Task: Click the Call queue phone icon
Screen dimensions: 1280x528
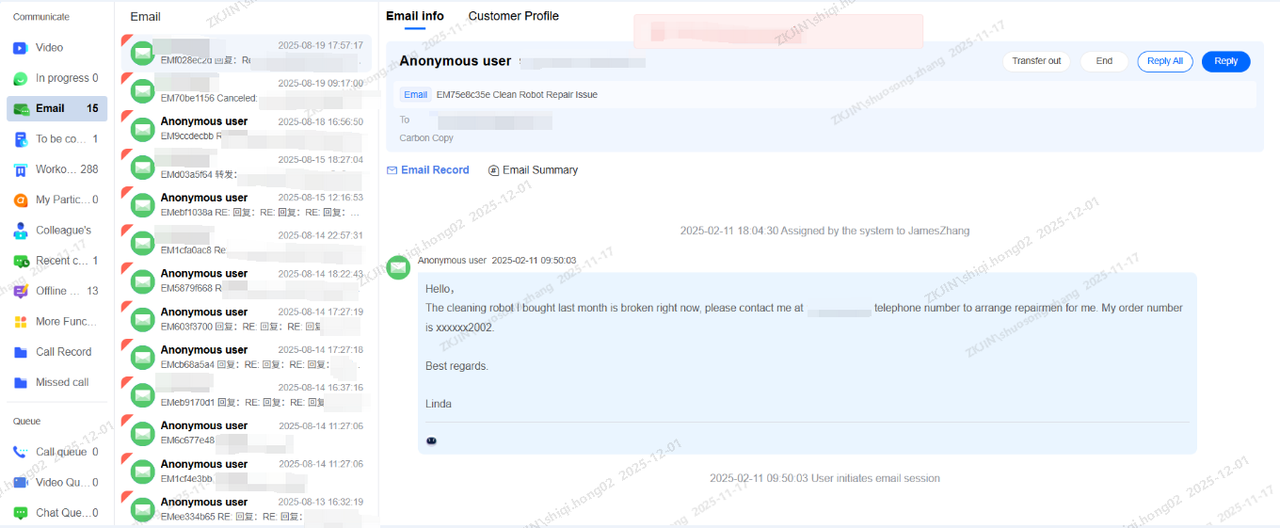Action: 20,452
